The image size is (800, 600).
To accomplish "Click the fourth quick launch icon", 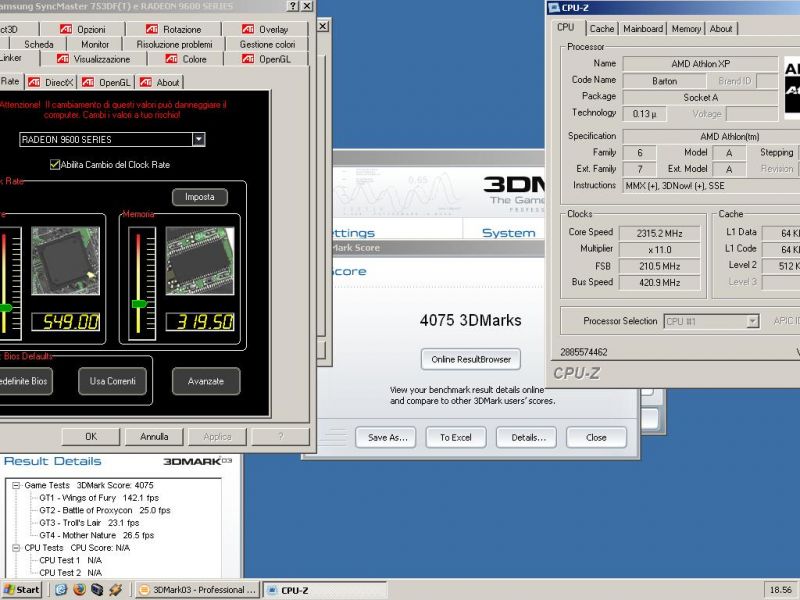I will 115,590.
